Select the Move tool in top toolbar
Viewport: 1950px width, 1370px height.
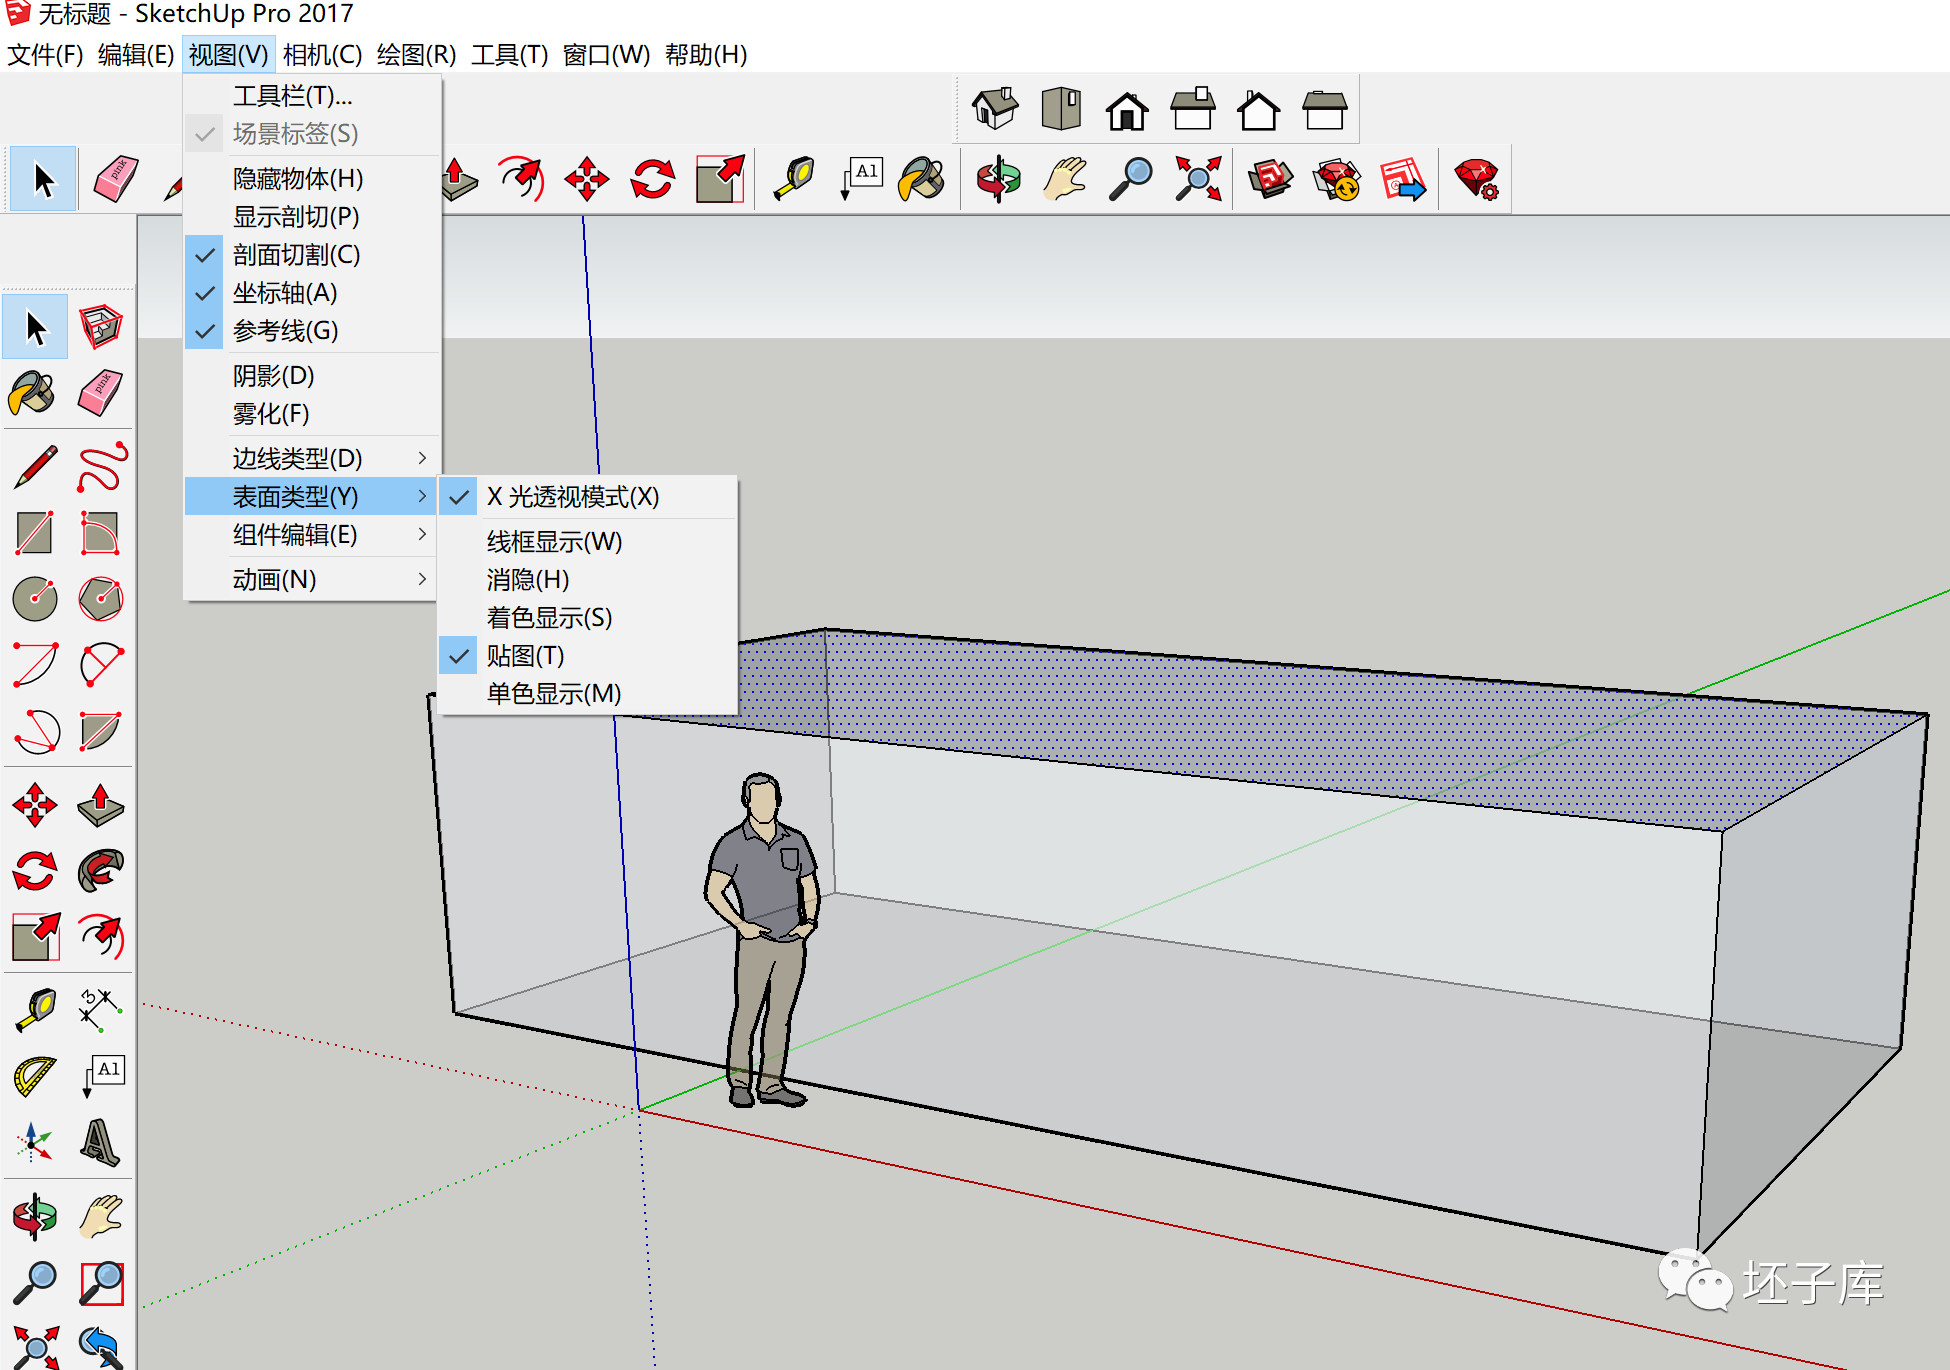[x=586, y=180]
